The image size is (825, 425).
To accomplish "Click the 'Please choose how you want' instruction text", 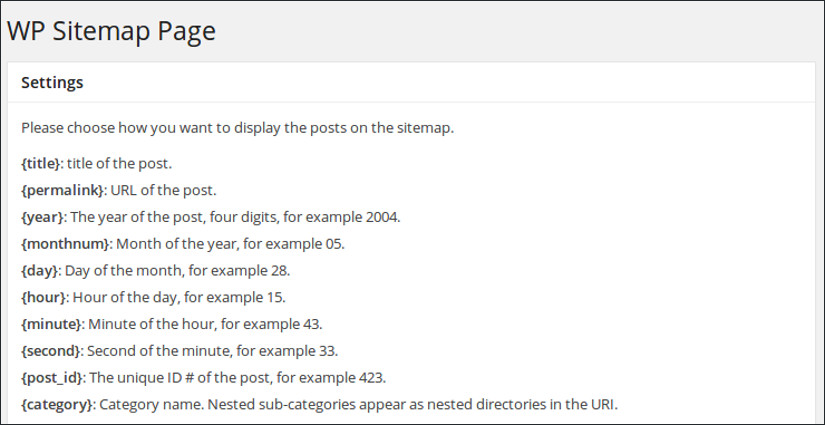I will 237,128.
